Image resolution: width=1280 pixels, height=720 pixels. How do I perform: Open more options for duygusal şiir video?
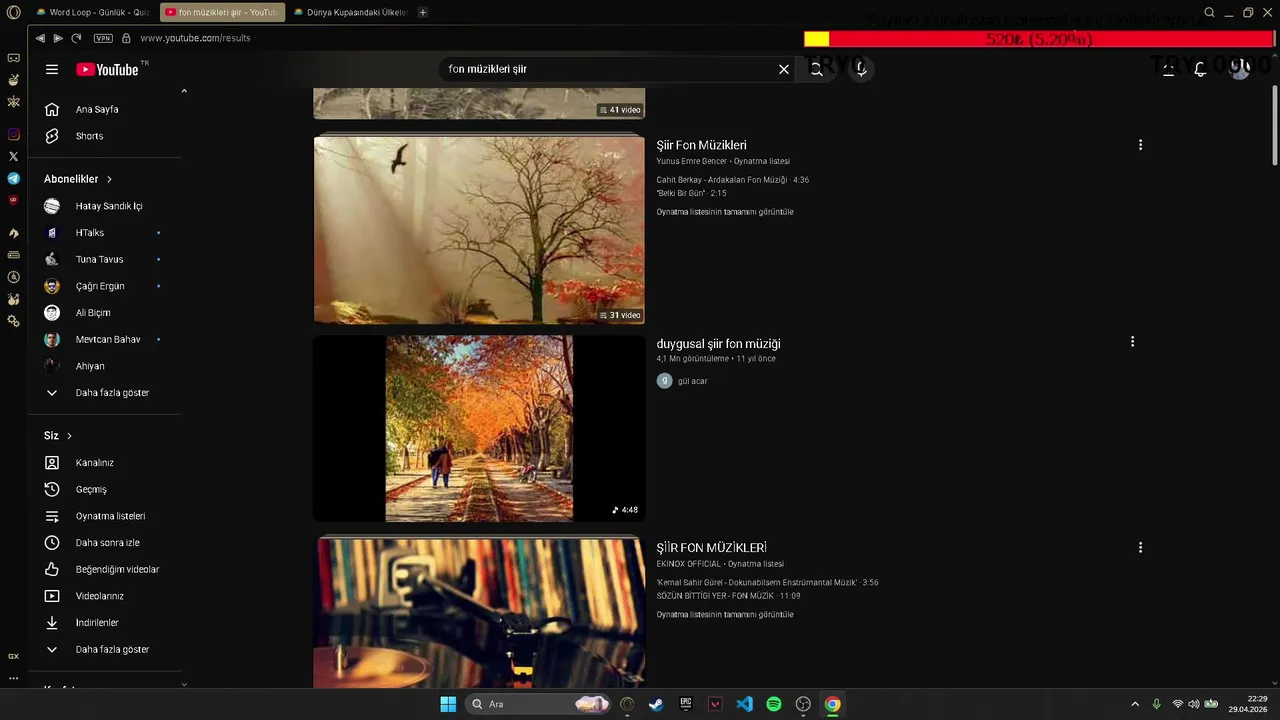[1132, 342]
